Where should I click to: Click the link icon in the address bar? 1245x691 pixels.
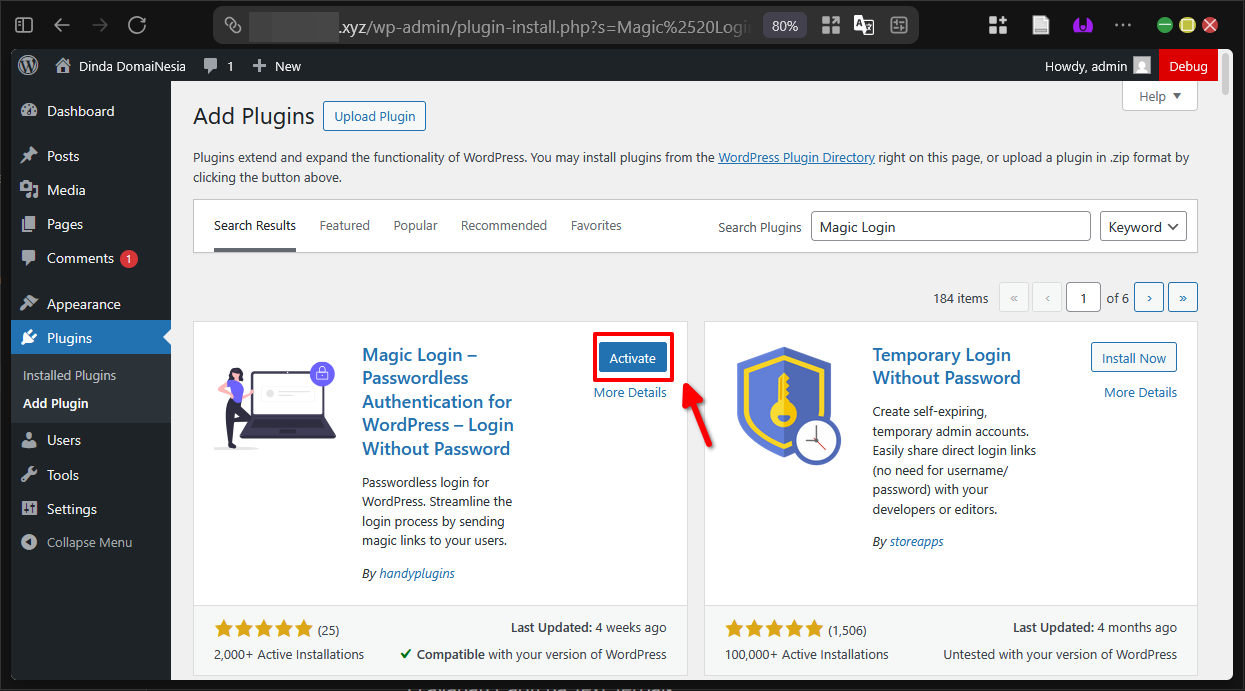point(233,25)
